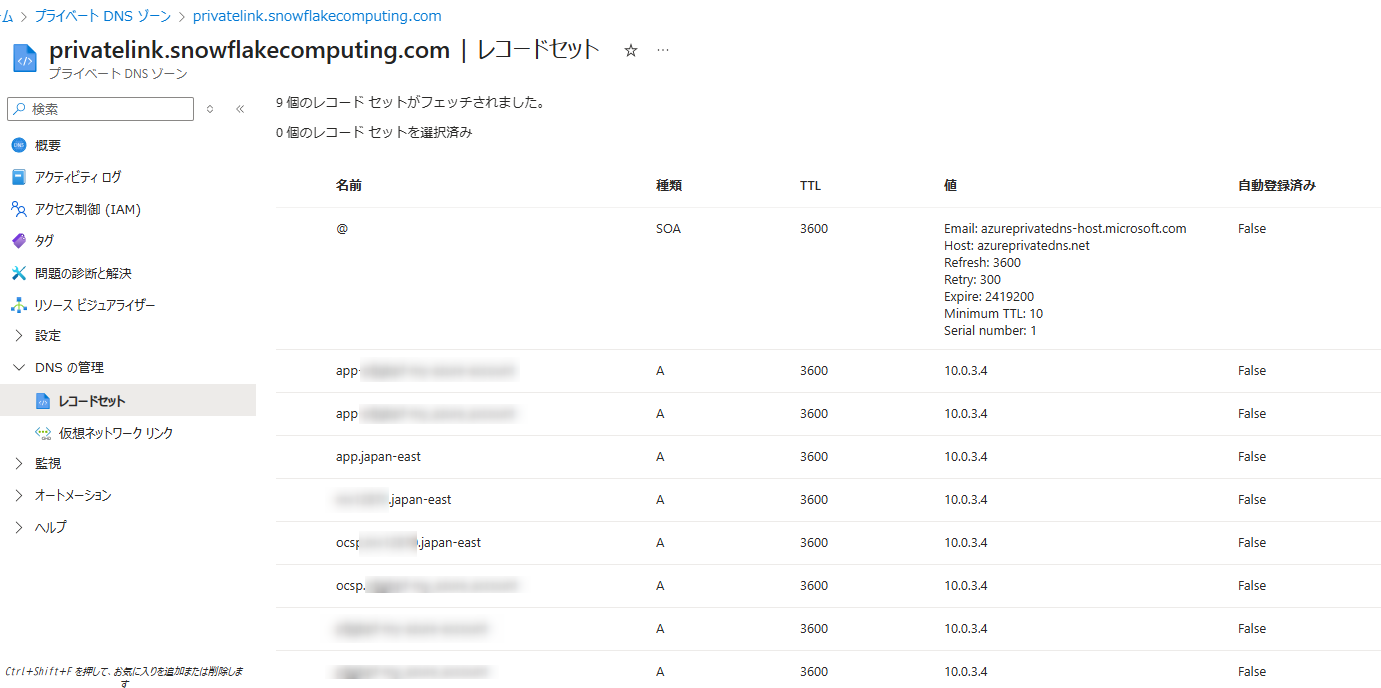Screen dimensions: 1381x688
Task: Click the Recordsets (レコードセット) menu icon
Action: click(x=43, y=401)
